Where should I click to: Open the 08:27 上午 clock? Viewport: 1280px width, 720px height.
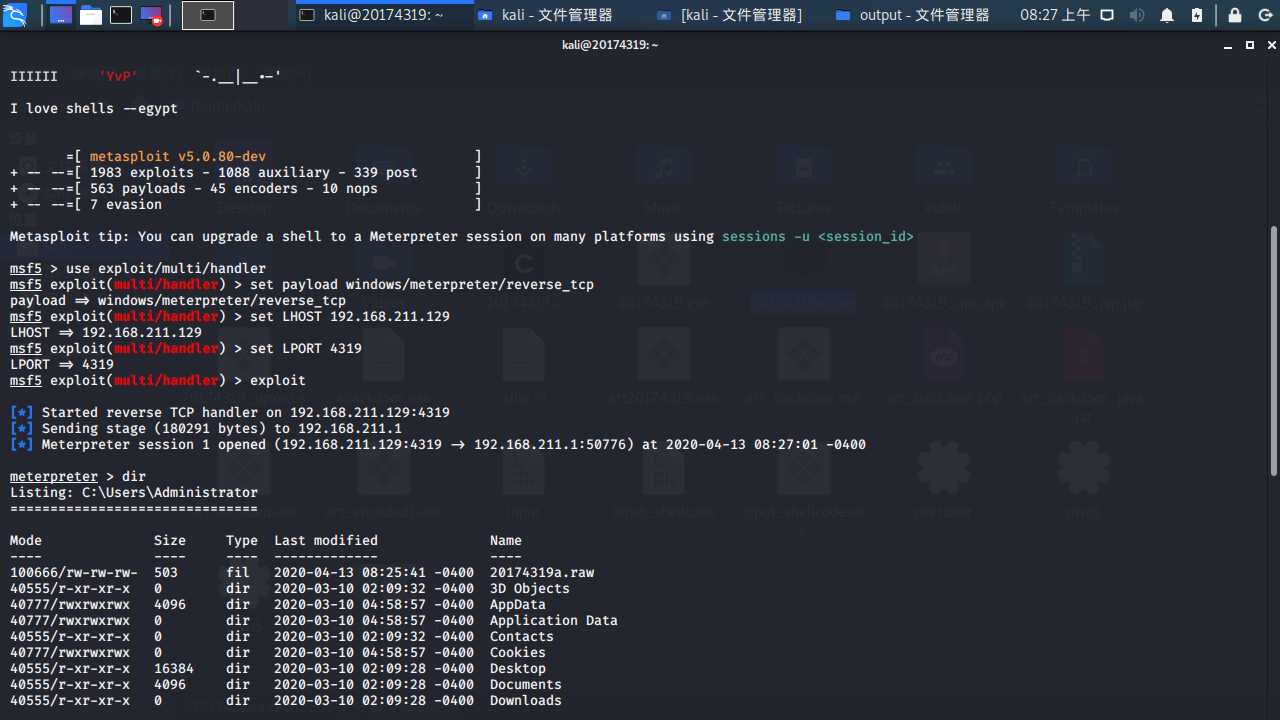point(1055,15)
